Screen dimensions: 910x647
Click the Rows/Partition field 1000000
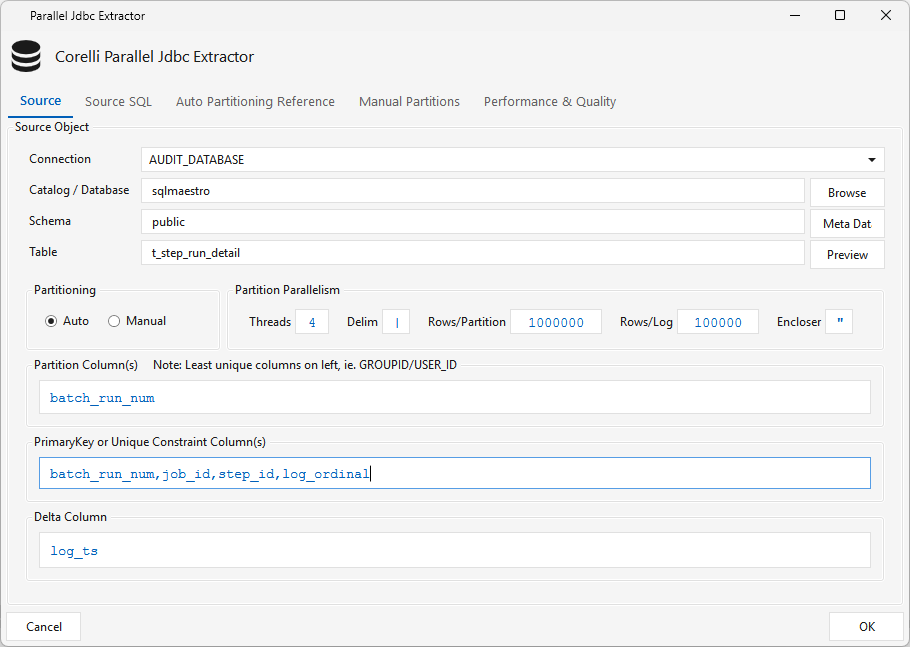(556, 322)
